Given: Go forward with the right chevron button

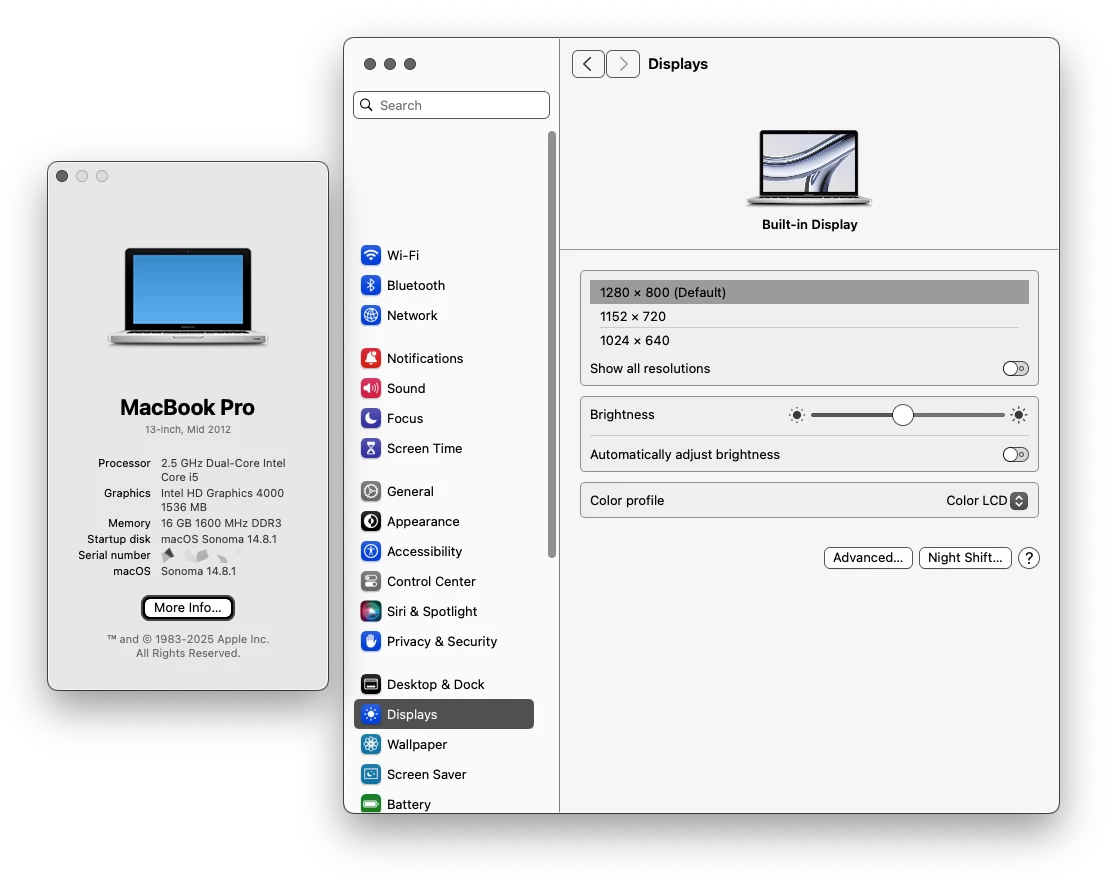Looking at the screenshot, I should 623,64.
